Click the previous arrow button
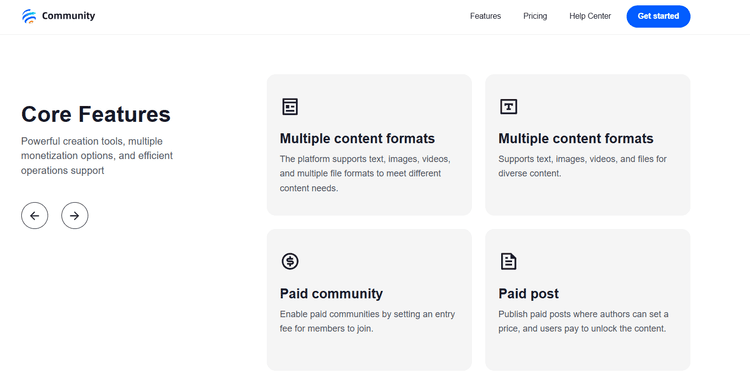 pyautogui.click(x=34, y=216)
